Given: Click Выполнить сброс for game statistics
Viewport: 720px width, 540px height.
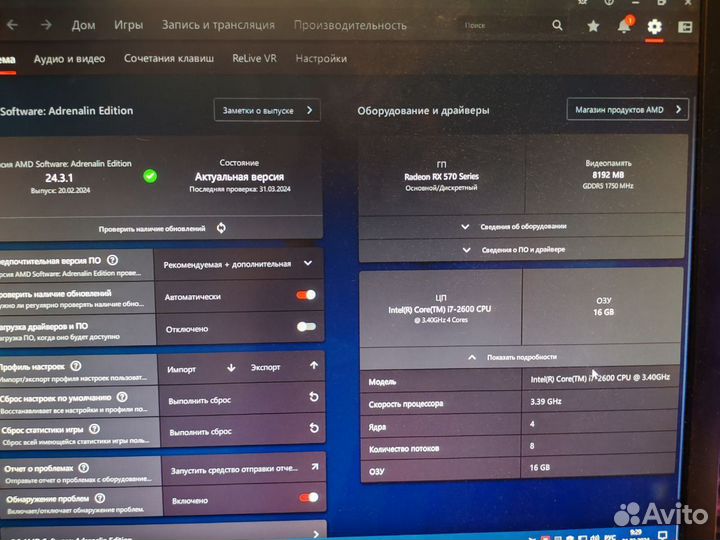Looking at the screenshot, I should (201, 432).
